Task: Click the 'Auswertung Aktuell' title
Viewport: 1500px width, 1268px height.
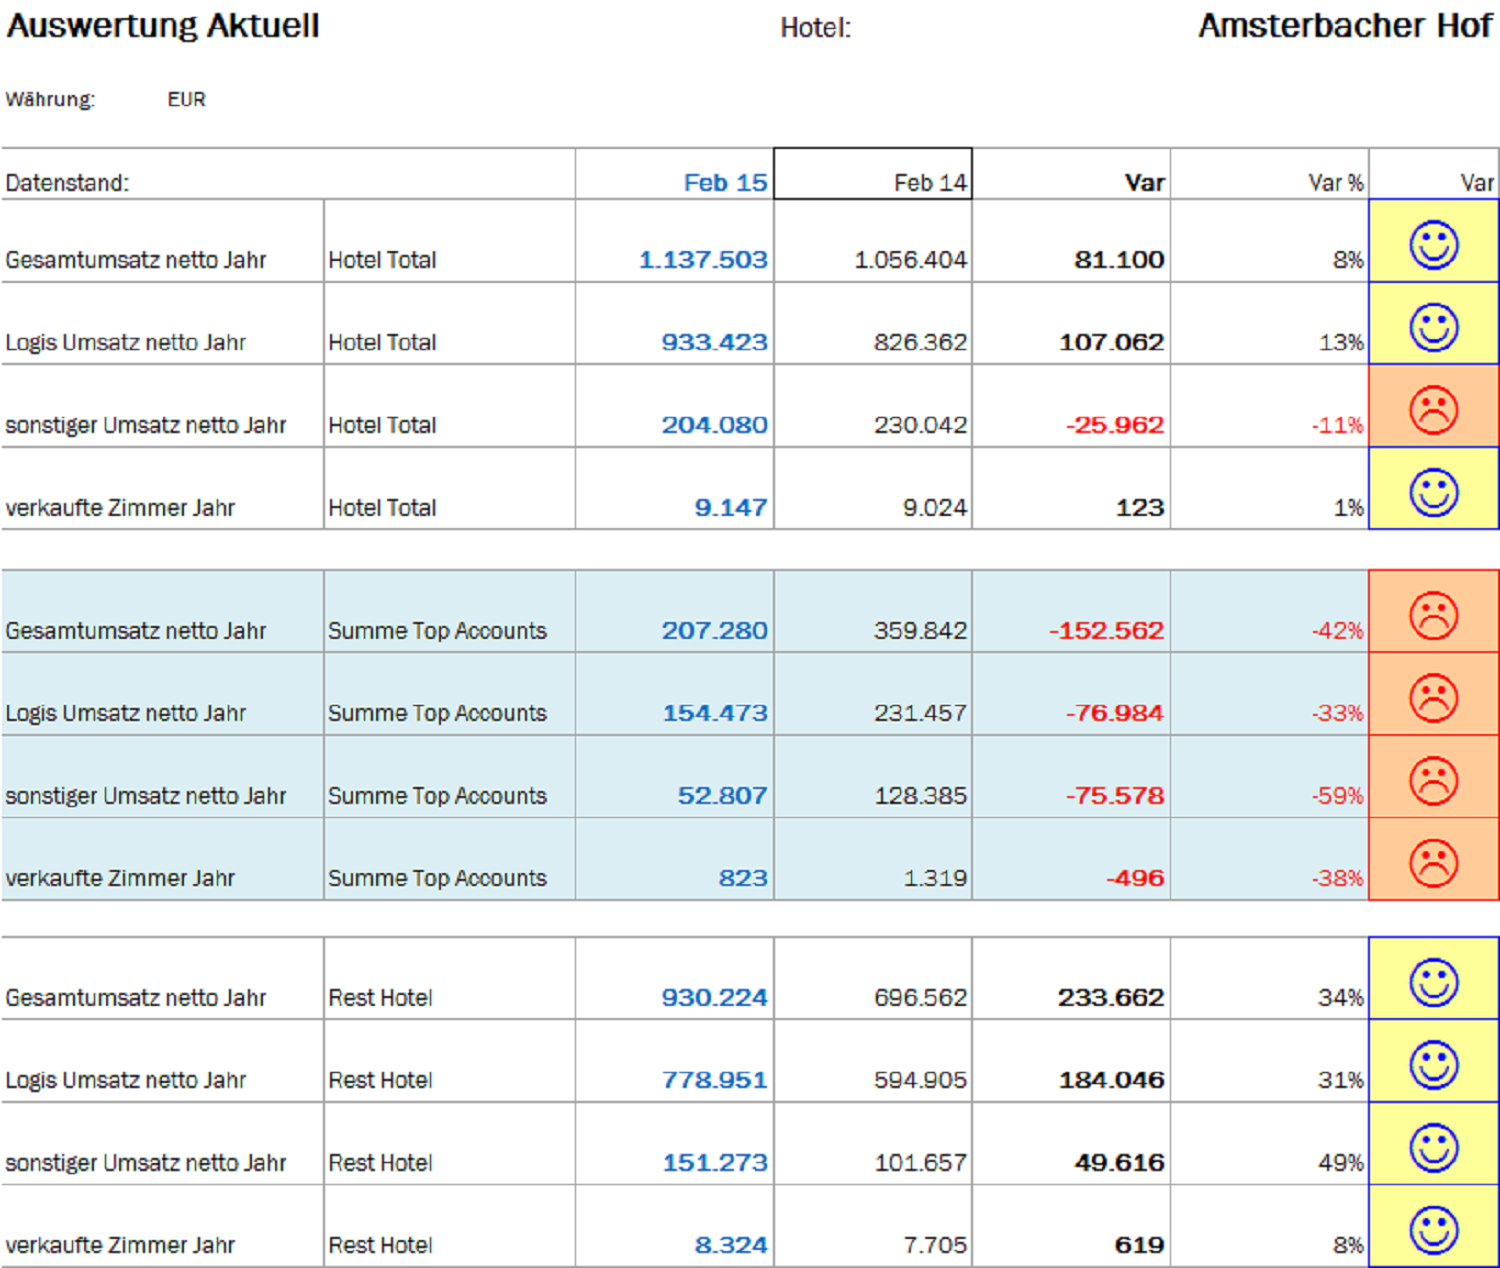Action: (163, 26)
